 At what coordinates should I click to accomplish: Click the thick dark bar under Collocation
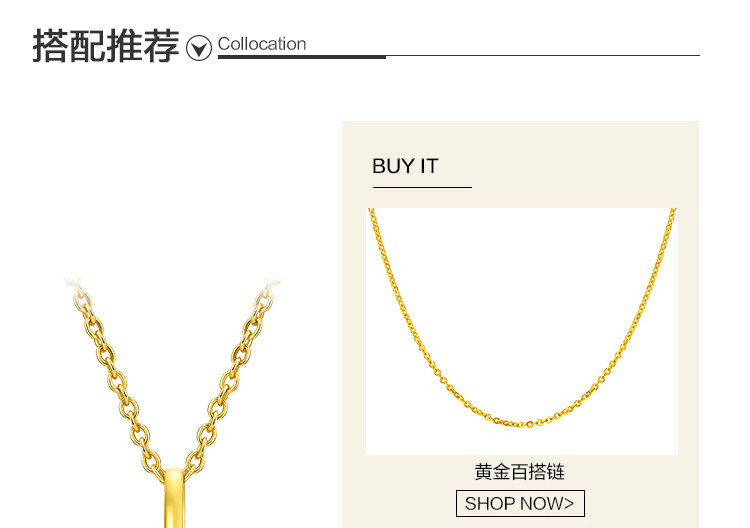click(302, 57)
